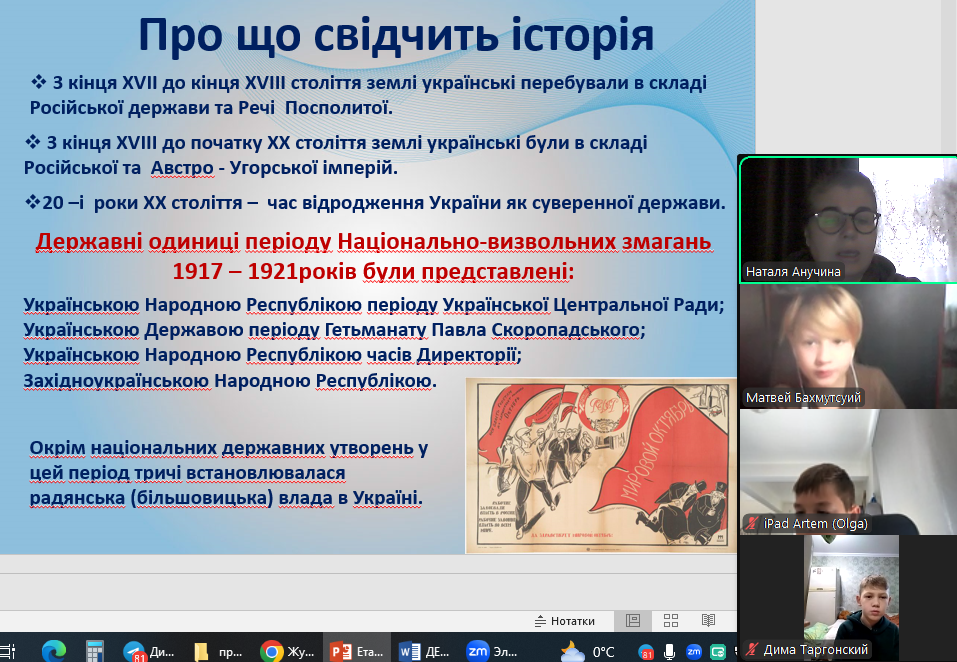
Task: Click the line Українською Народною Республікою часів Директорії
Action: pos(272,355)
